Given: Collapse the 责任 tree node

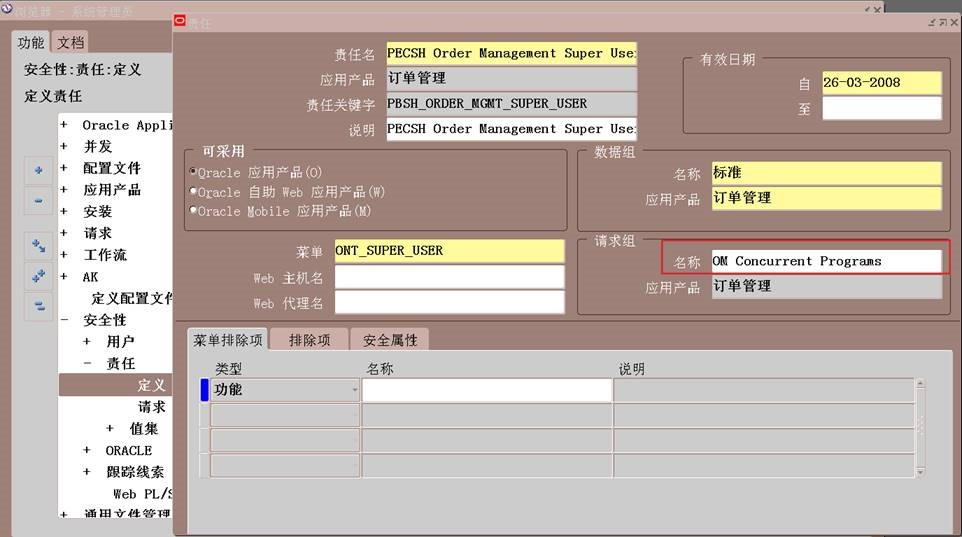Looking at the screenshot, I should pos(87,363).
